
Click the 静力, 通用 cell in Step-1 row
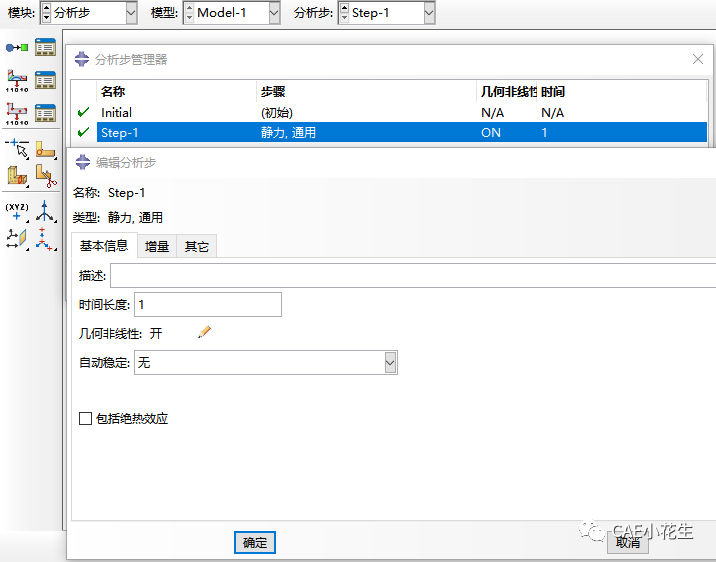pyautogui.click(x=288, y=133)
